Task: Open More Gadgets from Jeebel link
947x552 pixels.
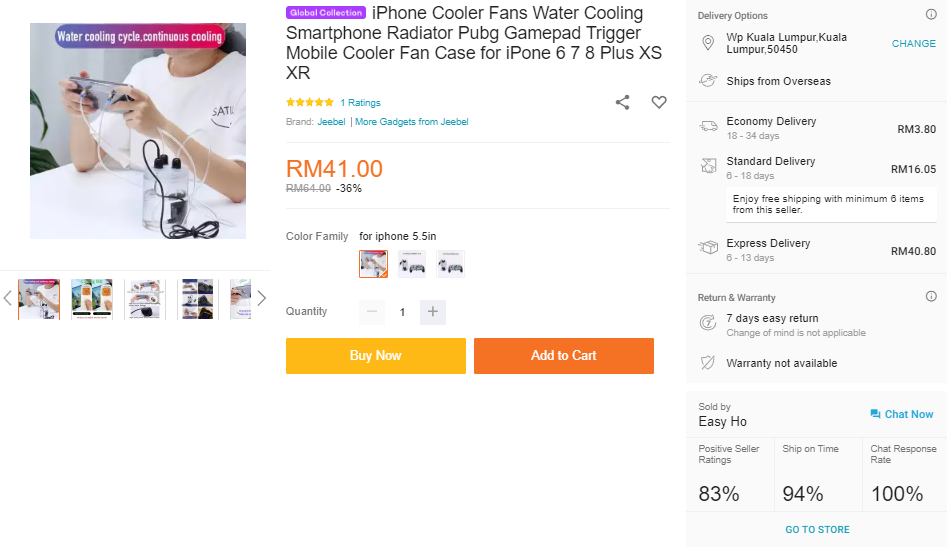Action: pos(411,122)
